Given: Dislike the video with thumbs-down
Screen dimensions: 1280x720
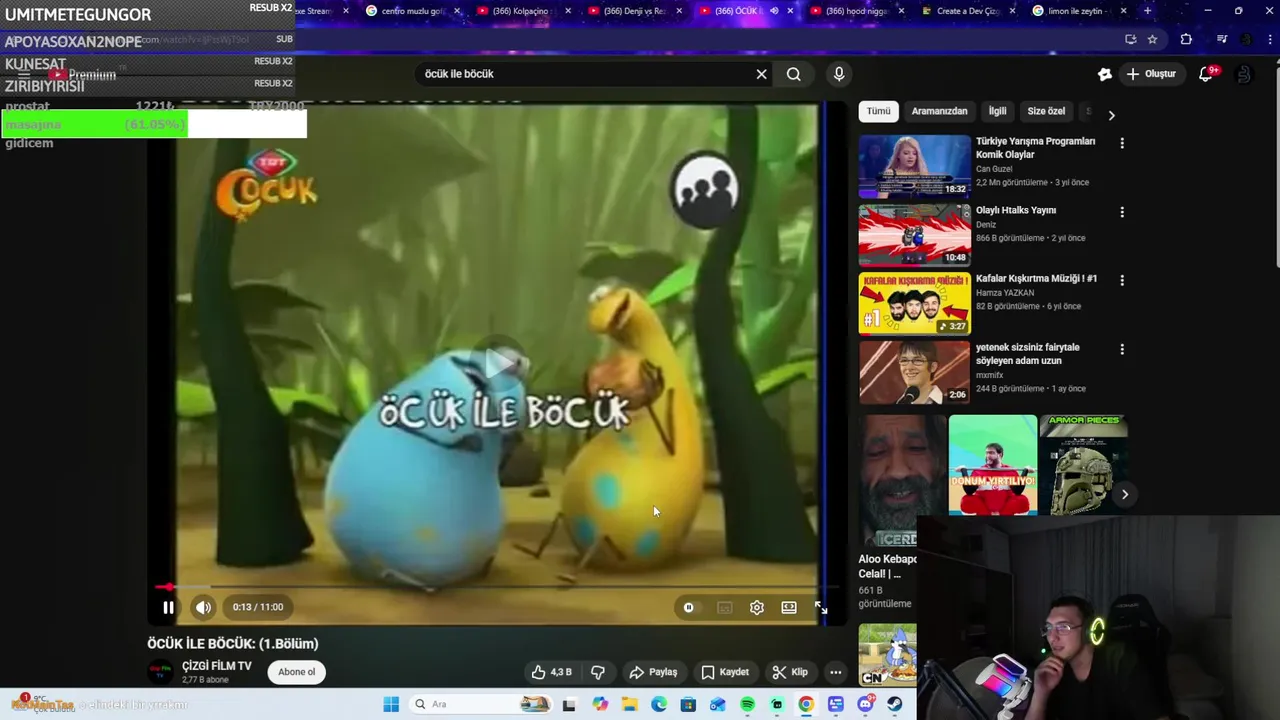Looking at the screenshot, I should (x=598, y=672).
